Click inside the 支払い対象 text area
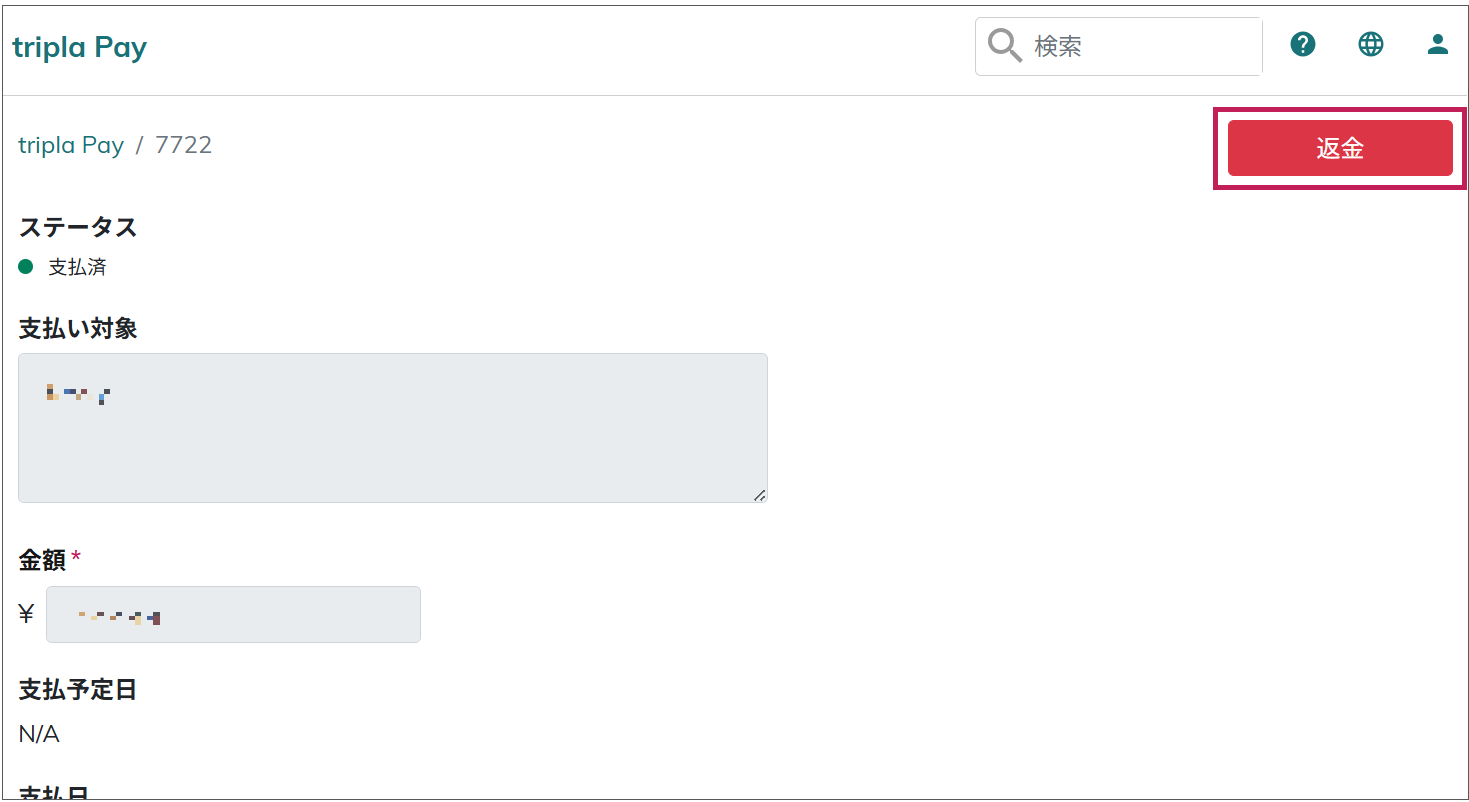 coord(393,428)
